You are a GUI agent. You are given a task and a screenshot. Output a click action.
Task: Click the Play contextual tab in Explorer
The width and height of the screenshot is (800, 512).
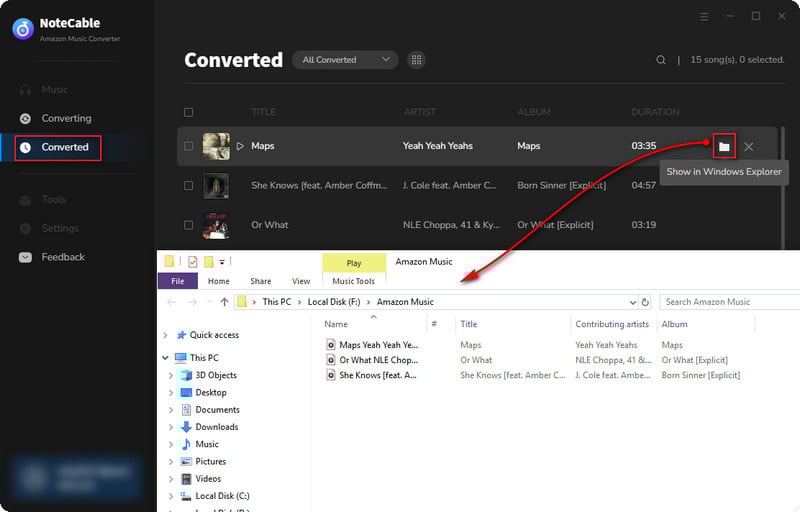pos(354,263)
